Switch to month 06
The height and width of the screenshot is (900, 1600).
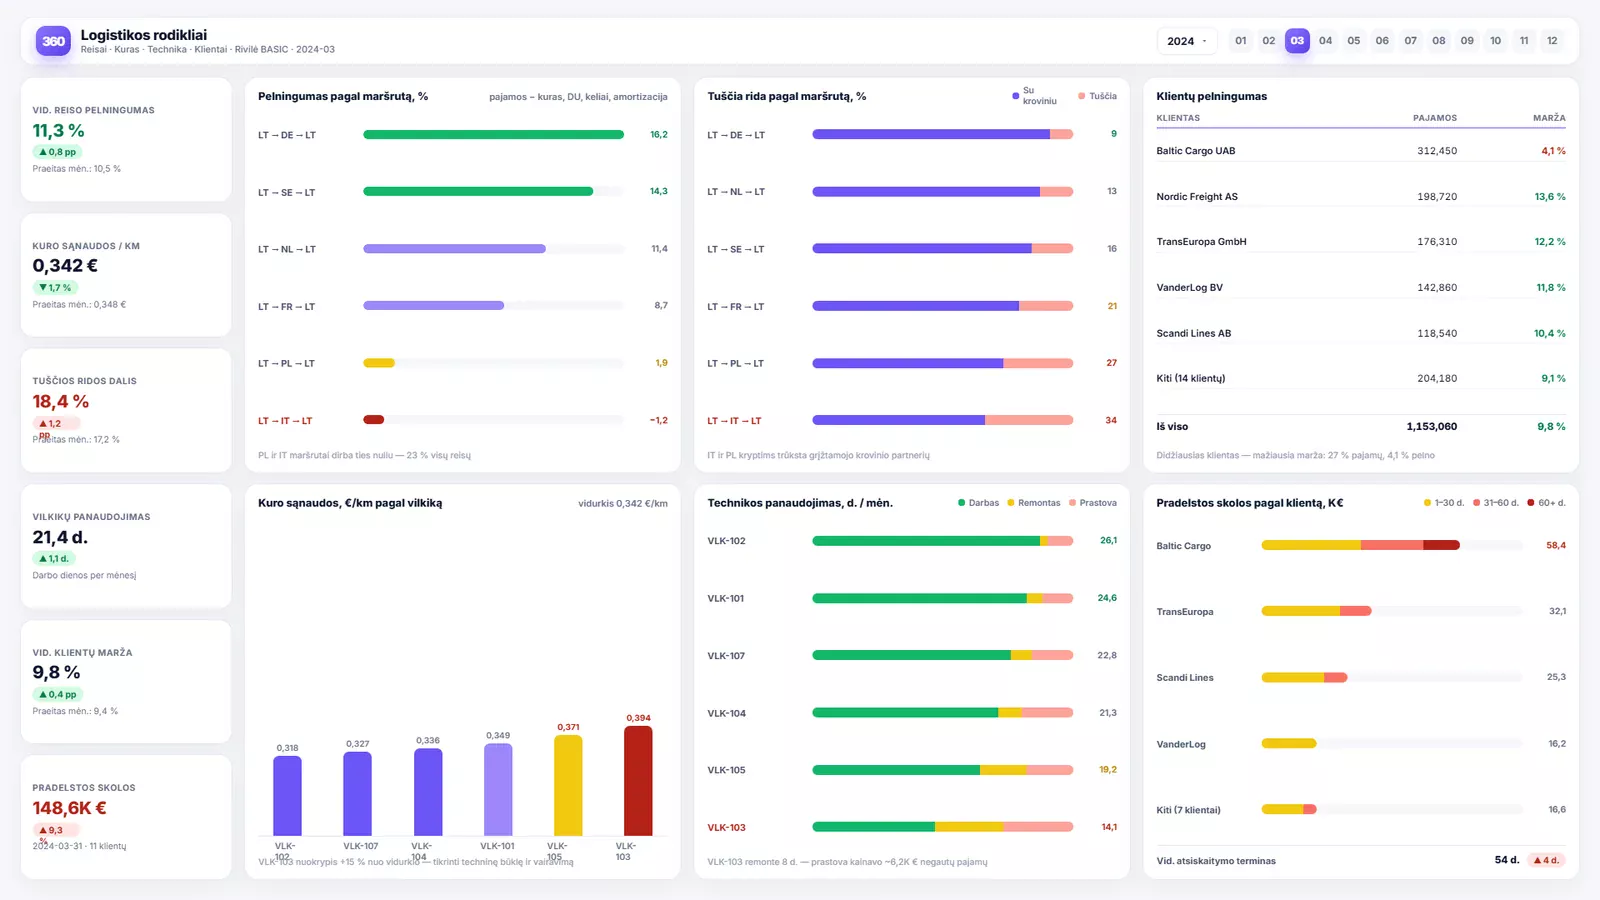[1382, 41]
